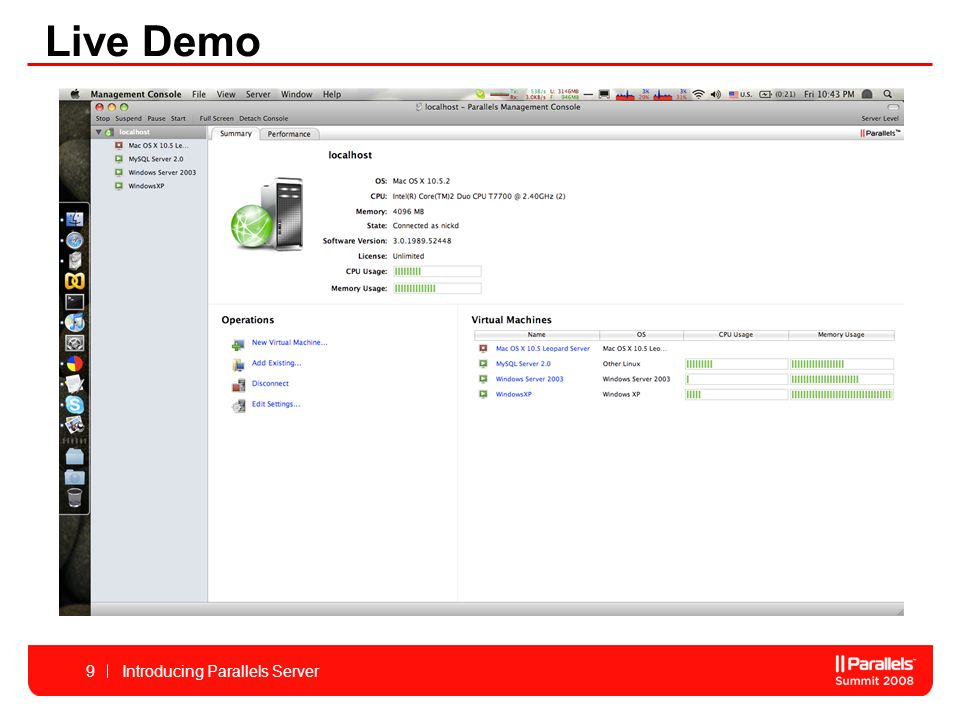Click the MySQL Server 2.0 running icon in sidebar
Viewport: 960px width, 720px height.
tap(119, 159)
